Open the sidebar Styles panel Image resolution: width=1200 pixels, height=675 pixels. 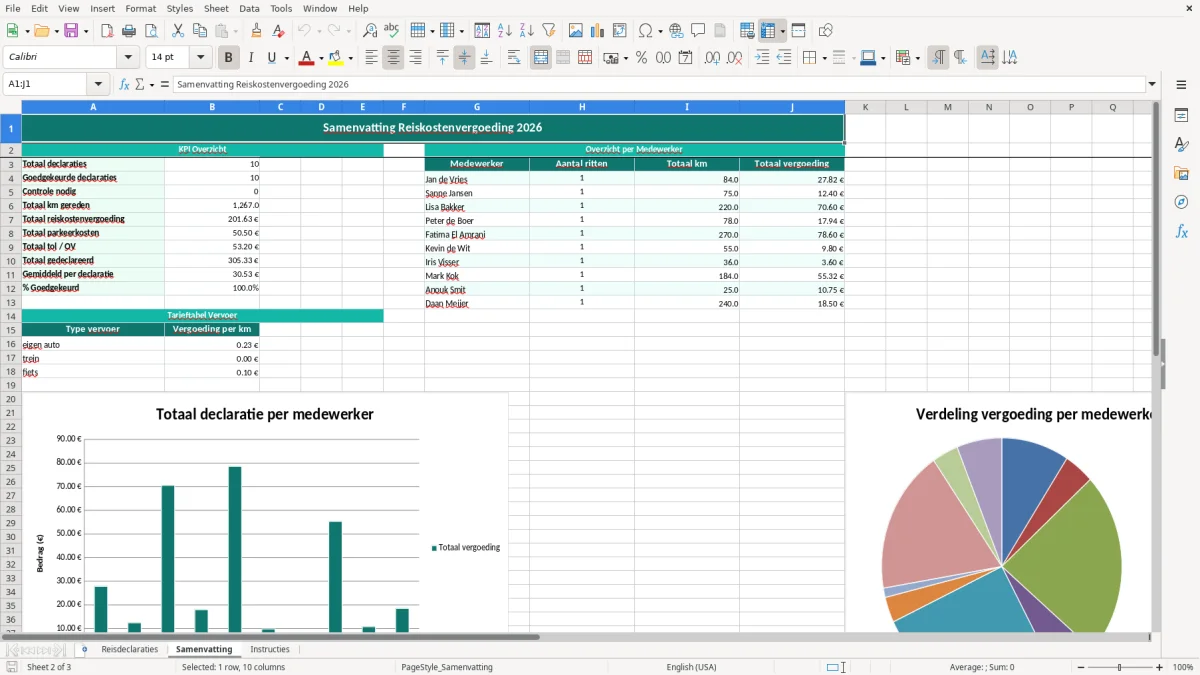pyautogui.click(x=1181, y=145)
